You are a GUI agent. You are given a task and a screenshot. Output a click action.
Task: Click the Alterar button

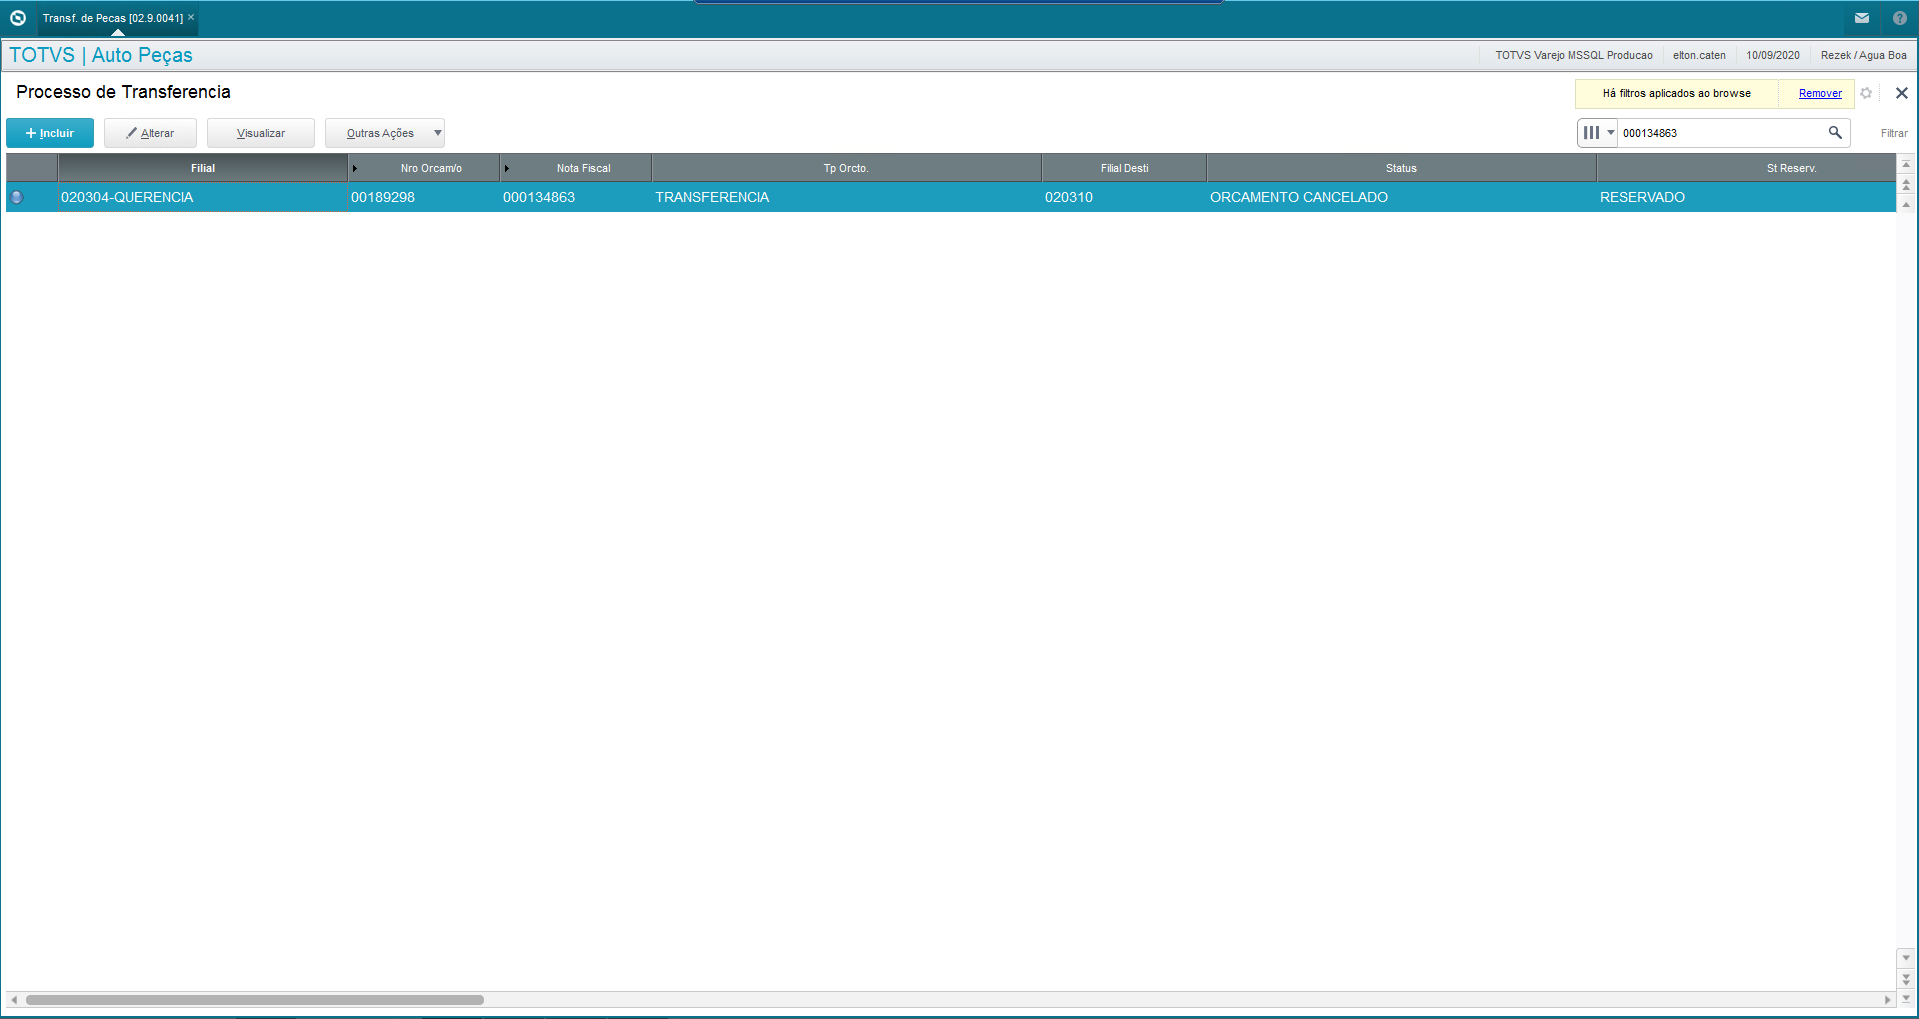click(x=150, y=133)
